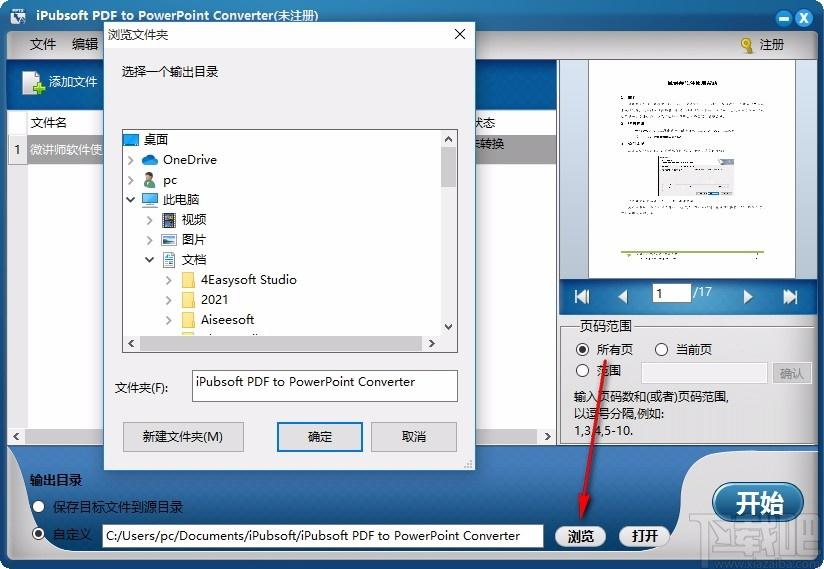The image size is (824, 569).
Task: Expand the OneDrive tree node
Action: [x=131, y=160]
